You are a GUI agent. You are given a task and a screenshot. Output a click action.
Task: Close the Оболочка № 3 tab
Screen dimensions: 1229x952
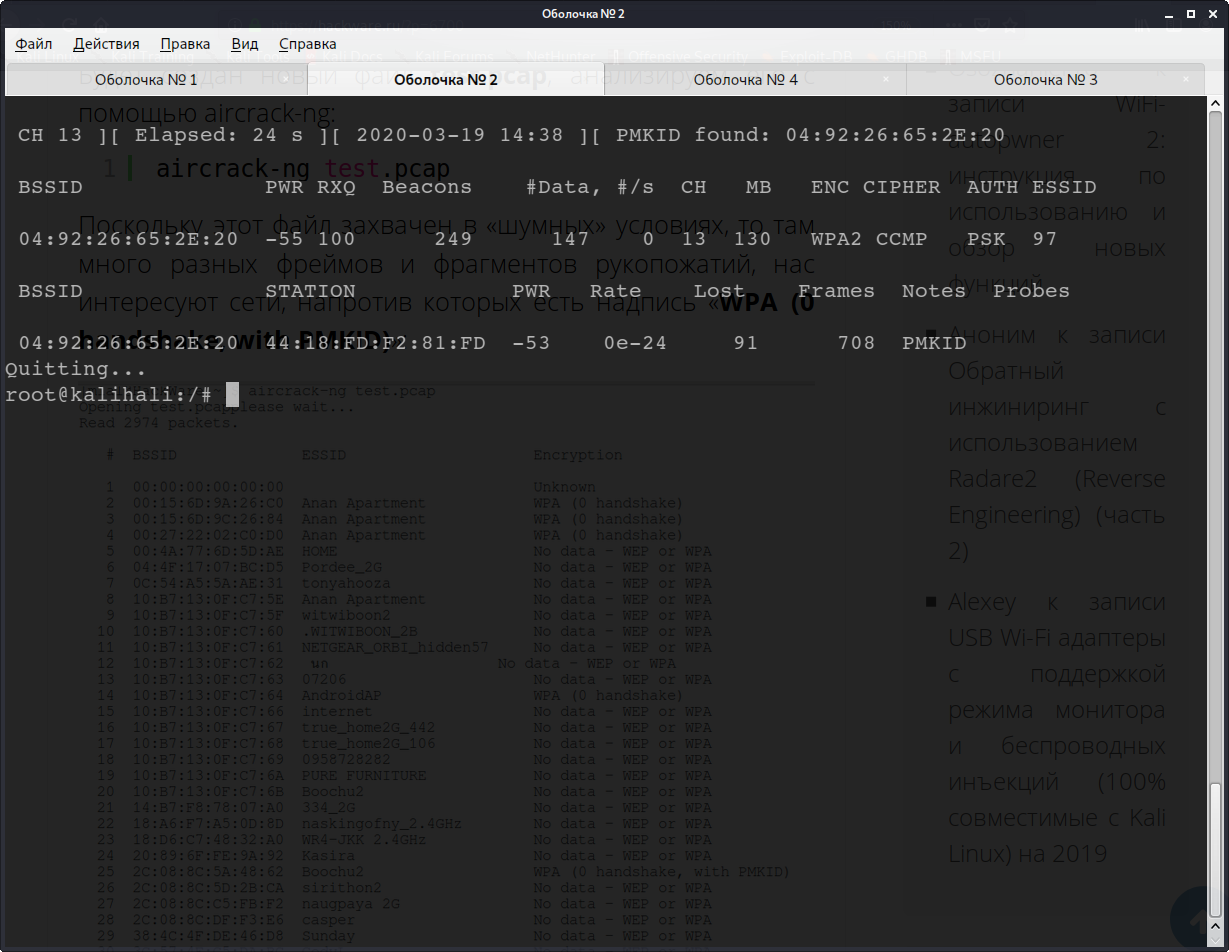tap(1186, 78)
